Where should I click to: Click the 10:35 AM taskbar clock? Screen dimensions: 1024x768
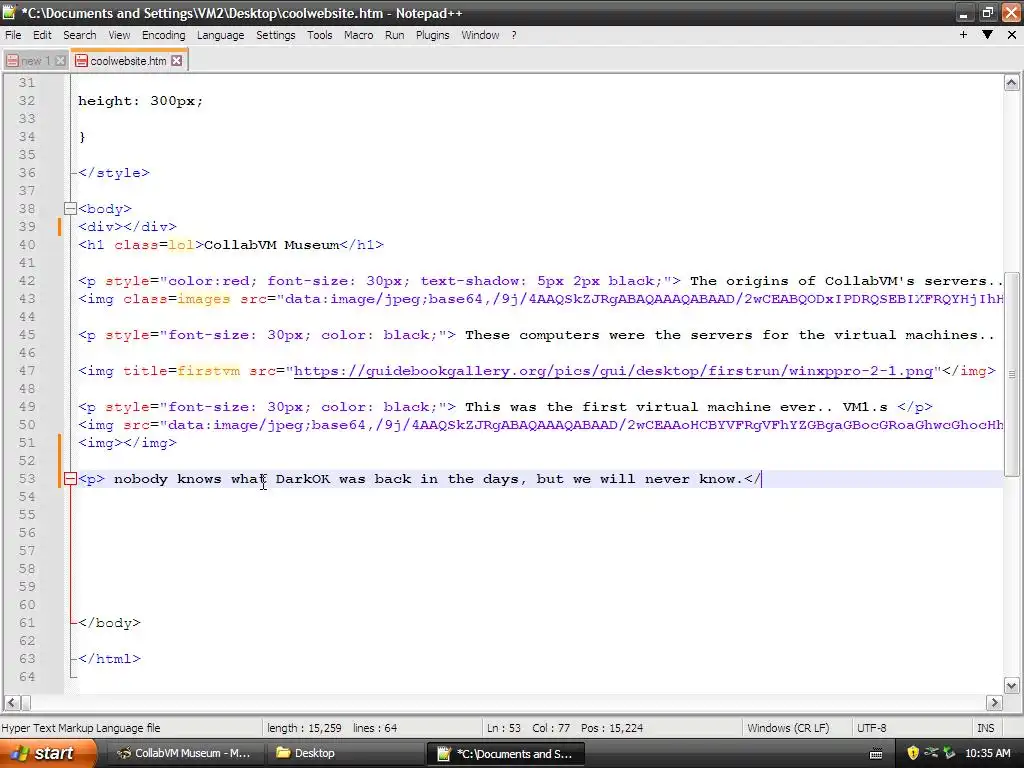987,754
